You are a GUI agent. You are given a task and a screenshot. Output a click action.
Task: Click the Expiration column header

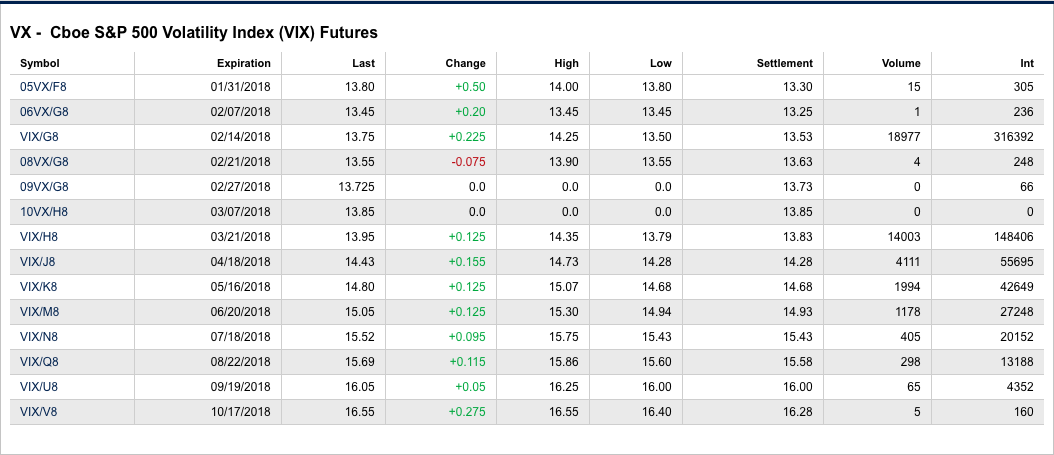[243, 63]
